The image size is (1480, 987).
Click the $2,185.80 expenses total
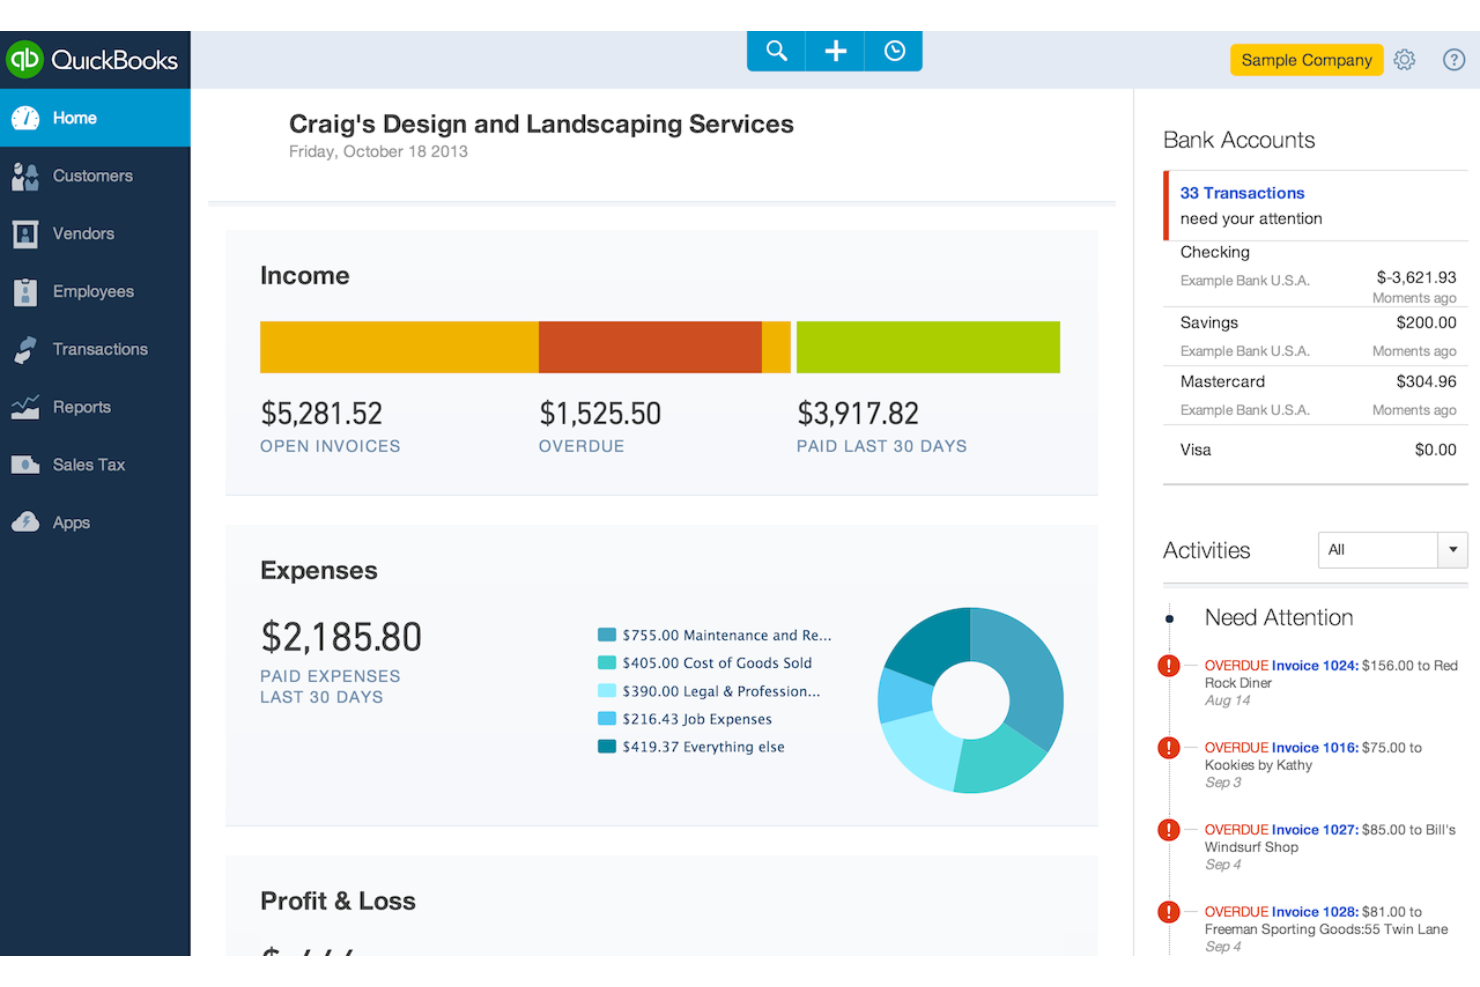(x=341, y=637)
